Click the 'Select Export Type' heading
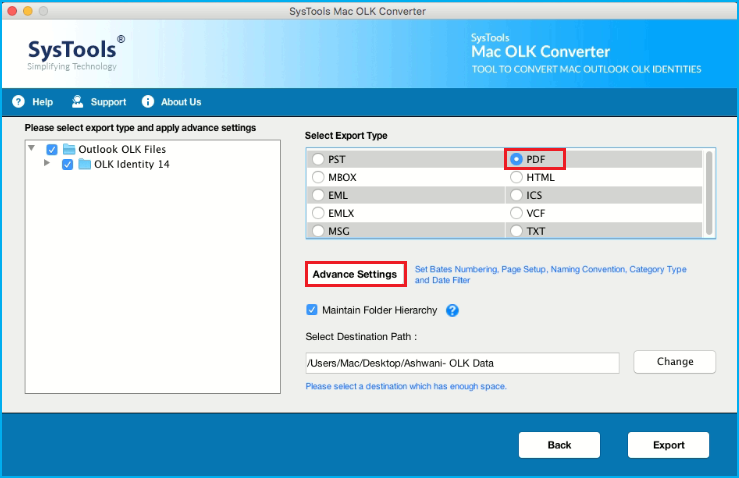This screenshot has height=478, width=739. coord(346,136)
